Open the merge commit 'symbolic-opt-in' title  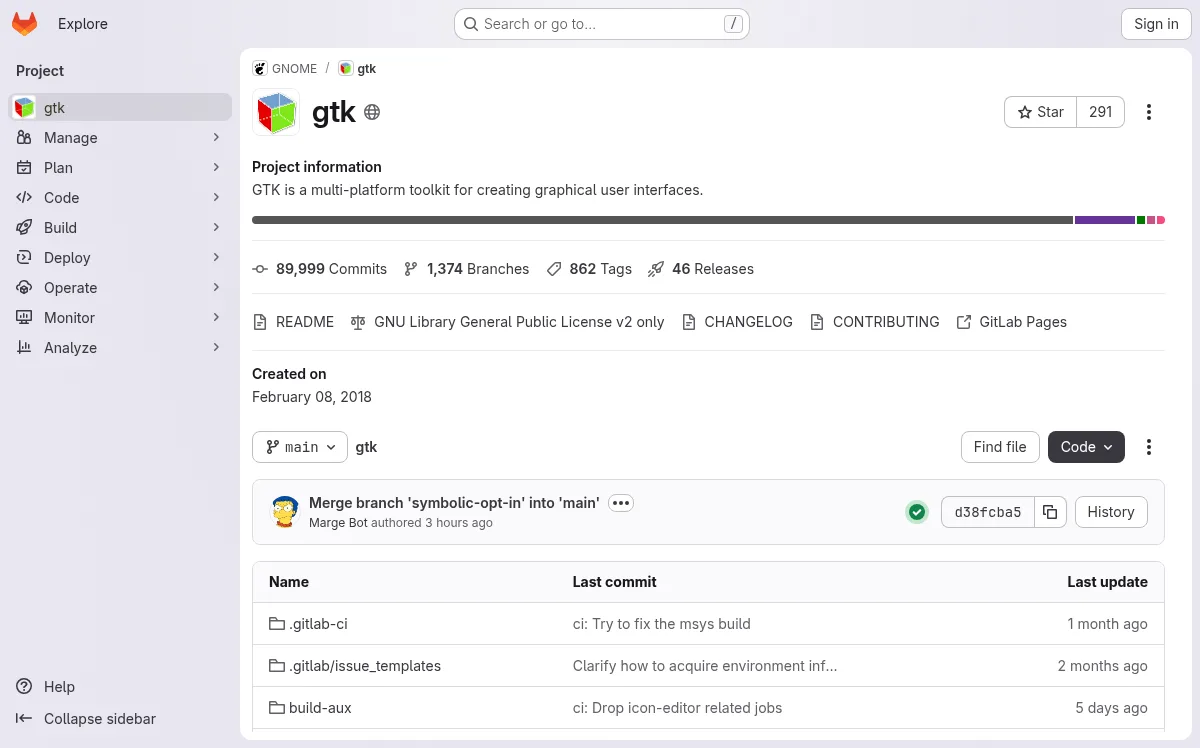(x=454, y=503)
